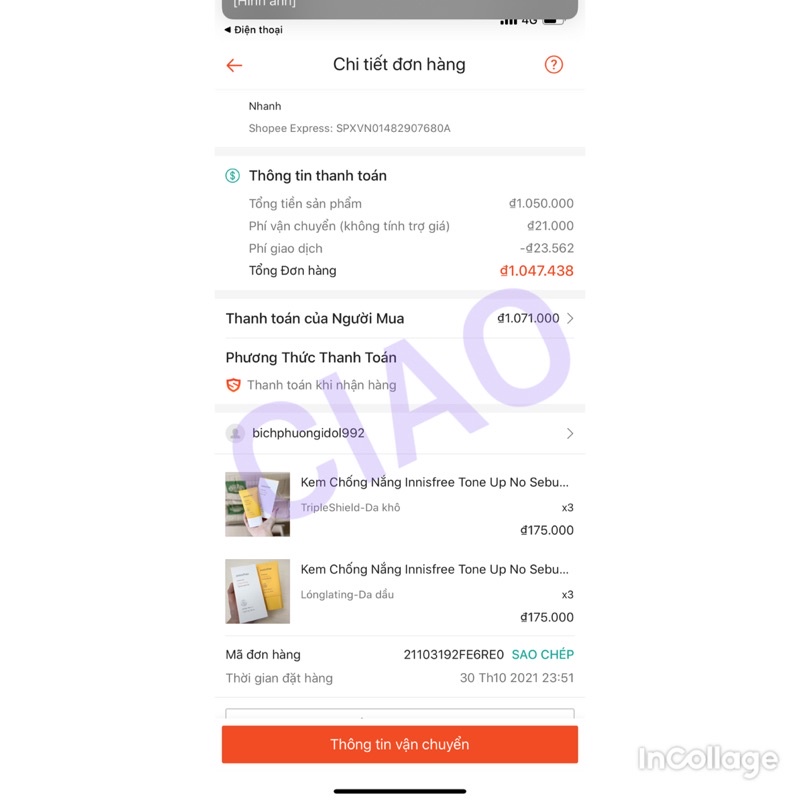This screenshot has width=800, height=800.
Task: Click the Shopee guarantee shield icon
Action: (233, 385)
